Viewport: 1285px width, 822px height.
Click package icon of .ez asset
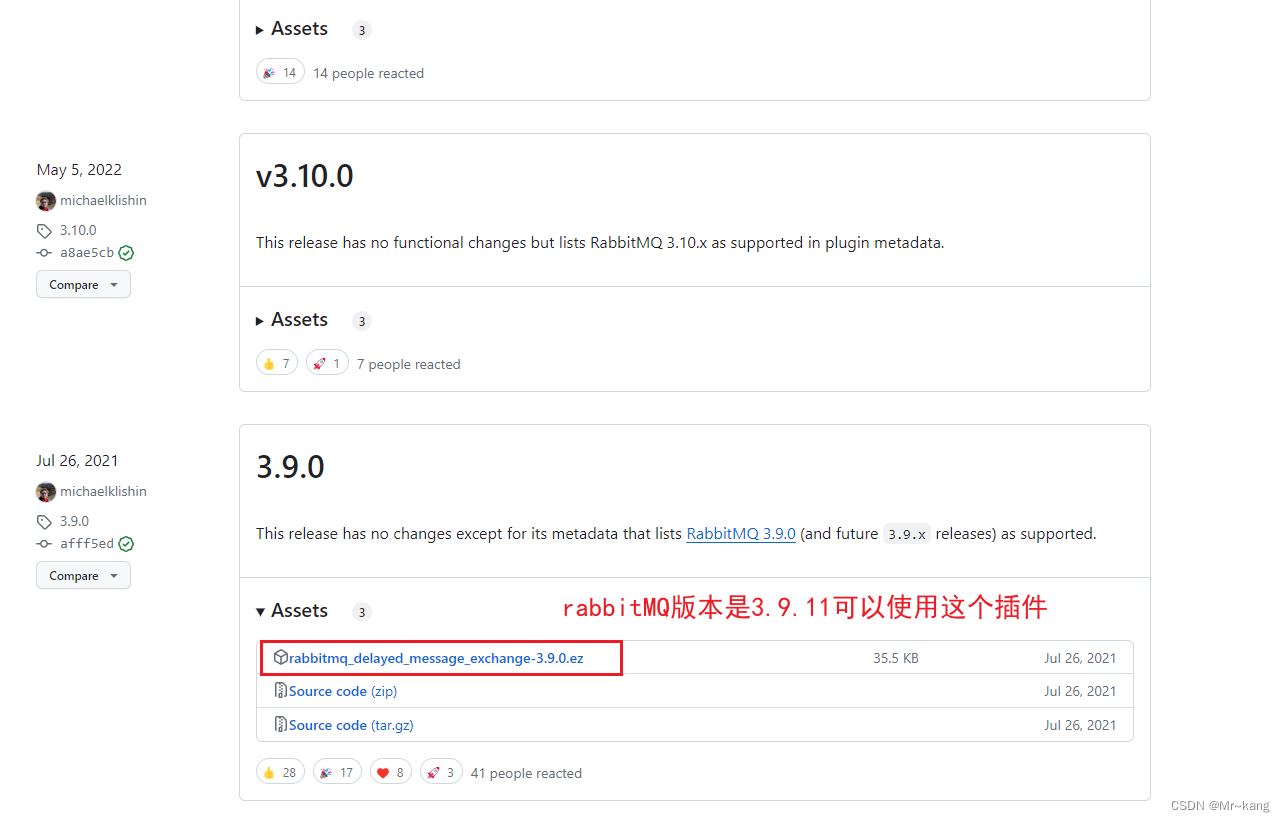tap(281, 658)
